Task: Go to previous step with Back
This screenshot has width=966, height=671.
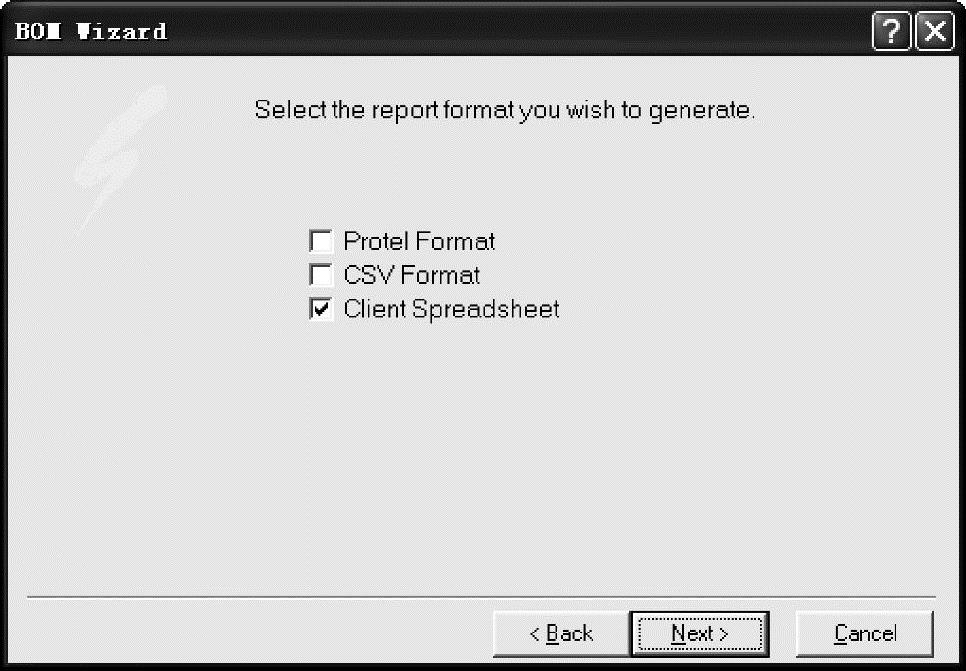Action: point(561,633)
